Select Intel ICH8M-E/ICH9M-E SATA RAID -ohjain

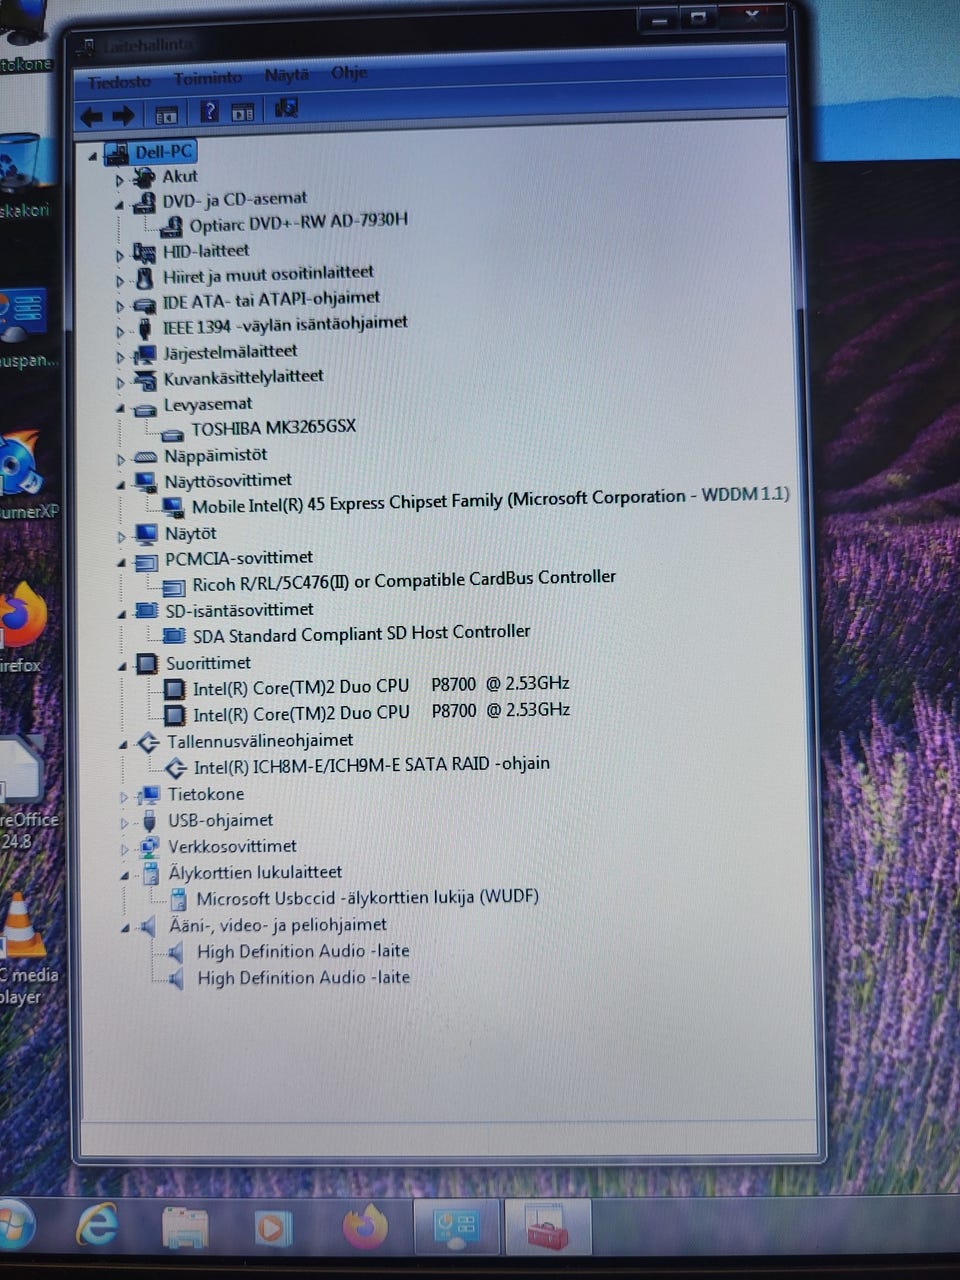[x=371, y=766]
